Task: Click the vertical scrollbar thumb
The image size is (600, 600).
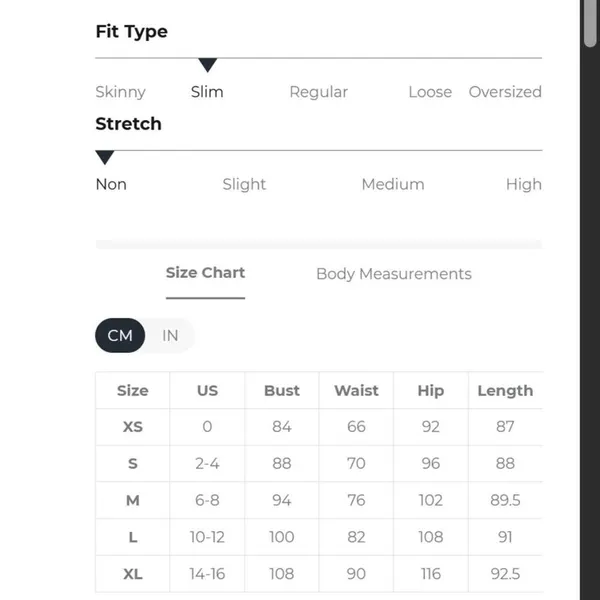Action: 590,23
